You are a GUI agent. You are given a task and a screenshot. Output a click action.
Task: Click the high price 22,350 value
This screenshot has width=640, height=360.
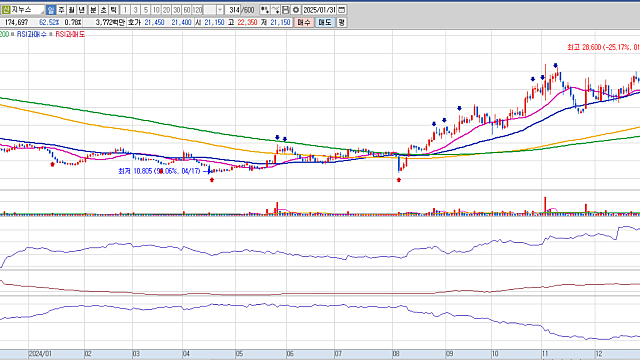click(x=247, y=22)
